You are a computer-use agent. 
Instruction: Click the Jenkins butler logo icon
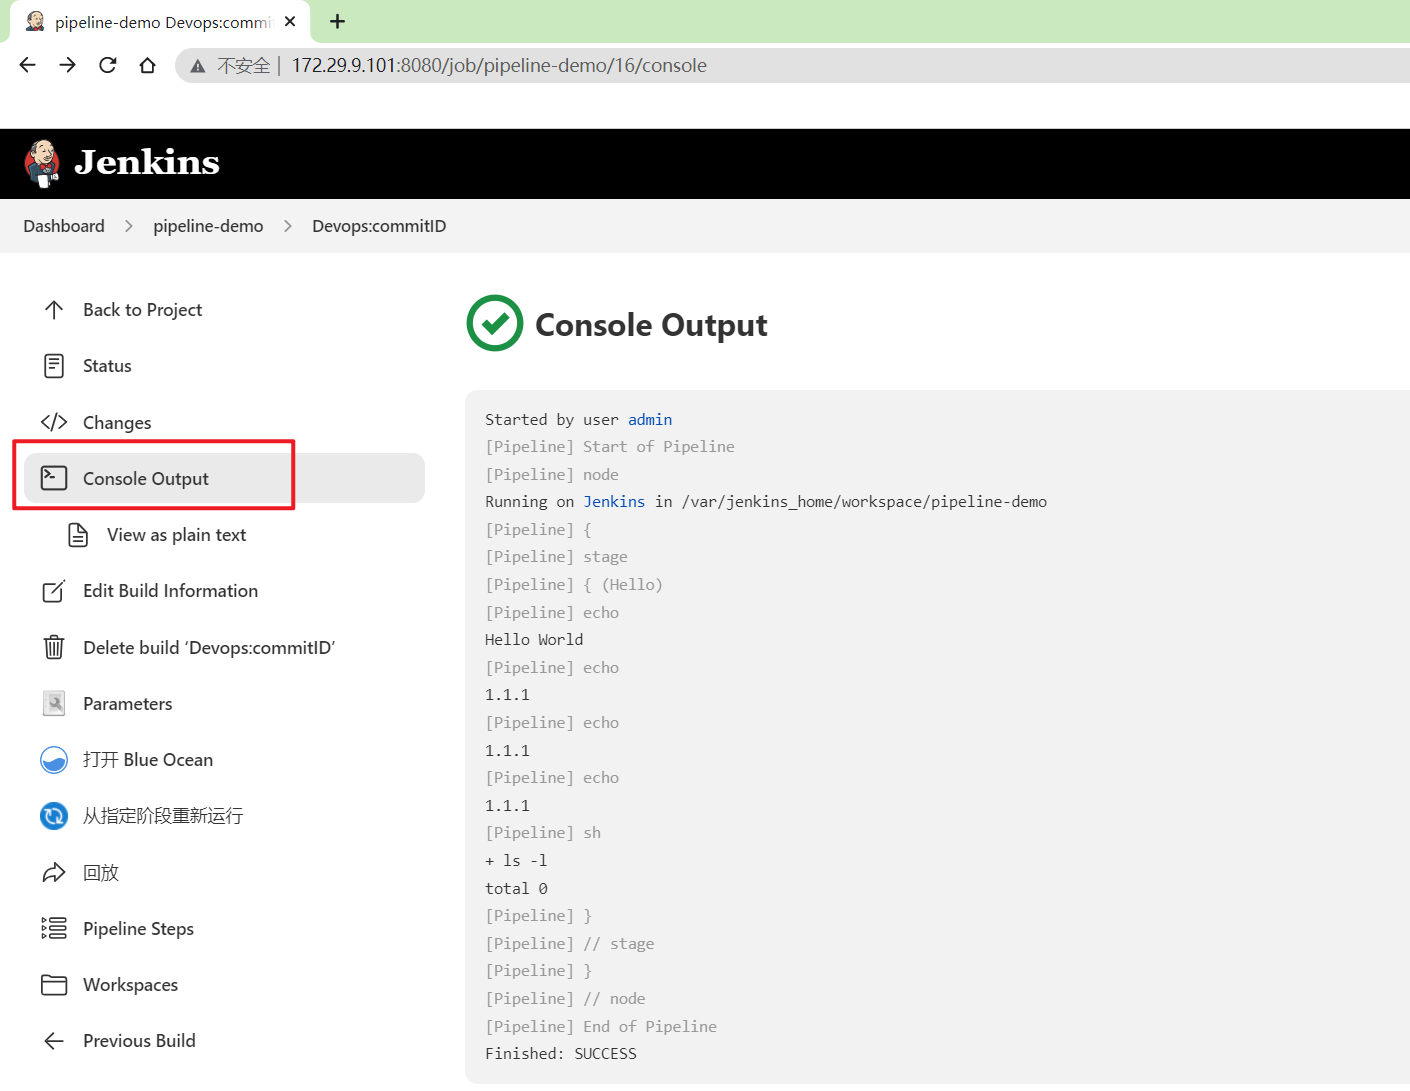[x=42, y=163]
